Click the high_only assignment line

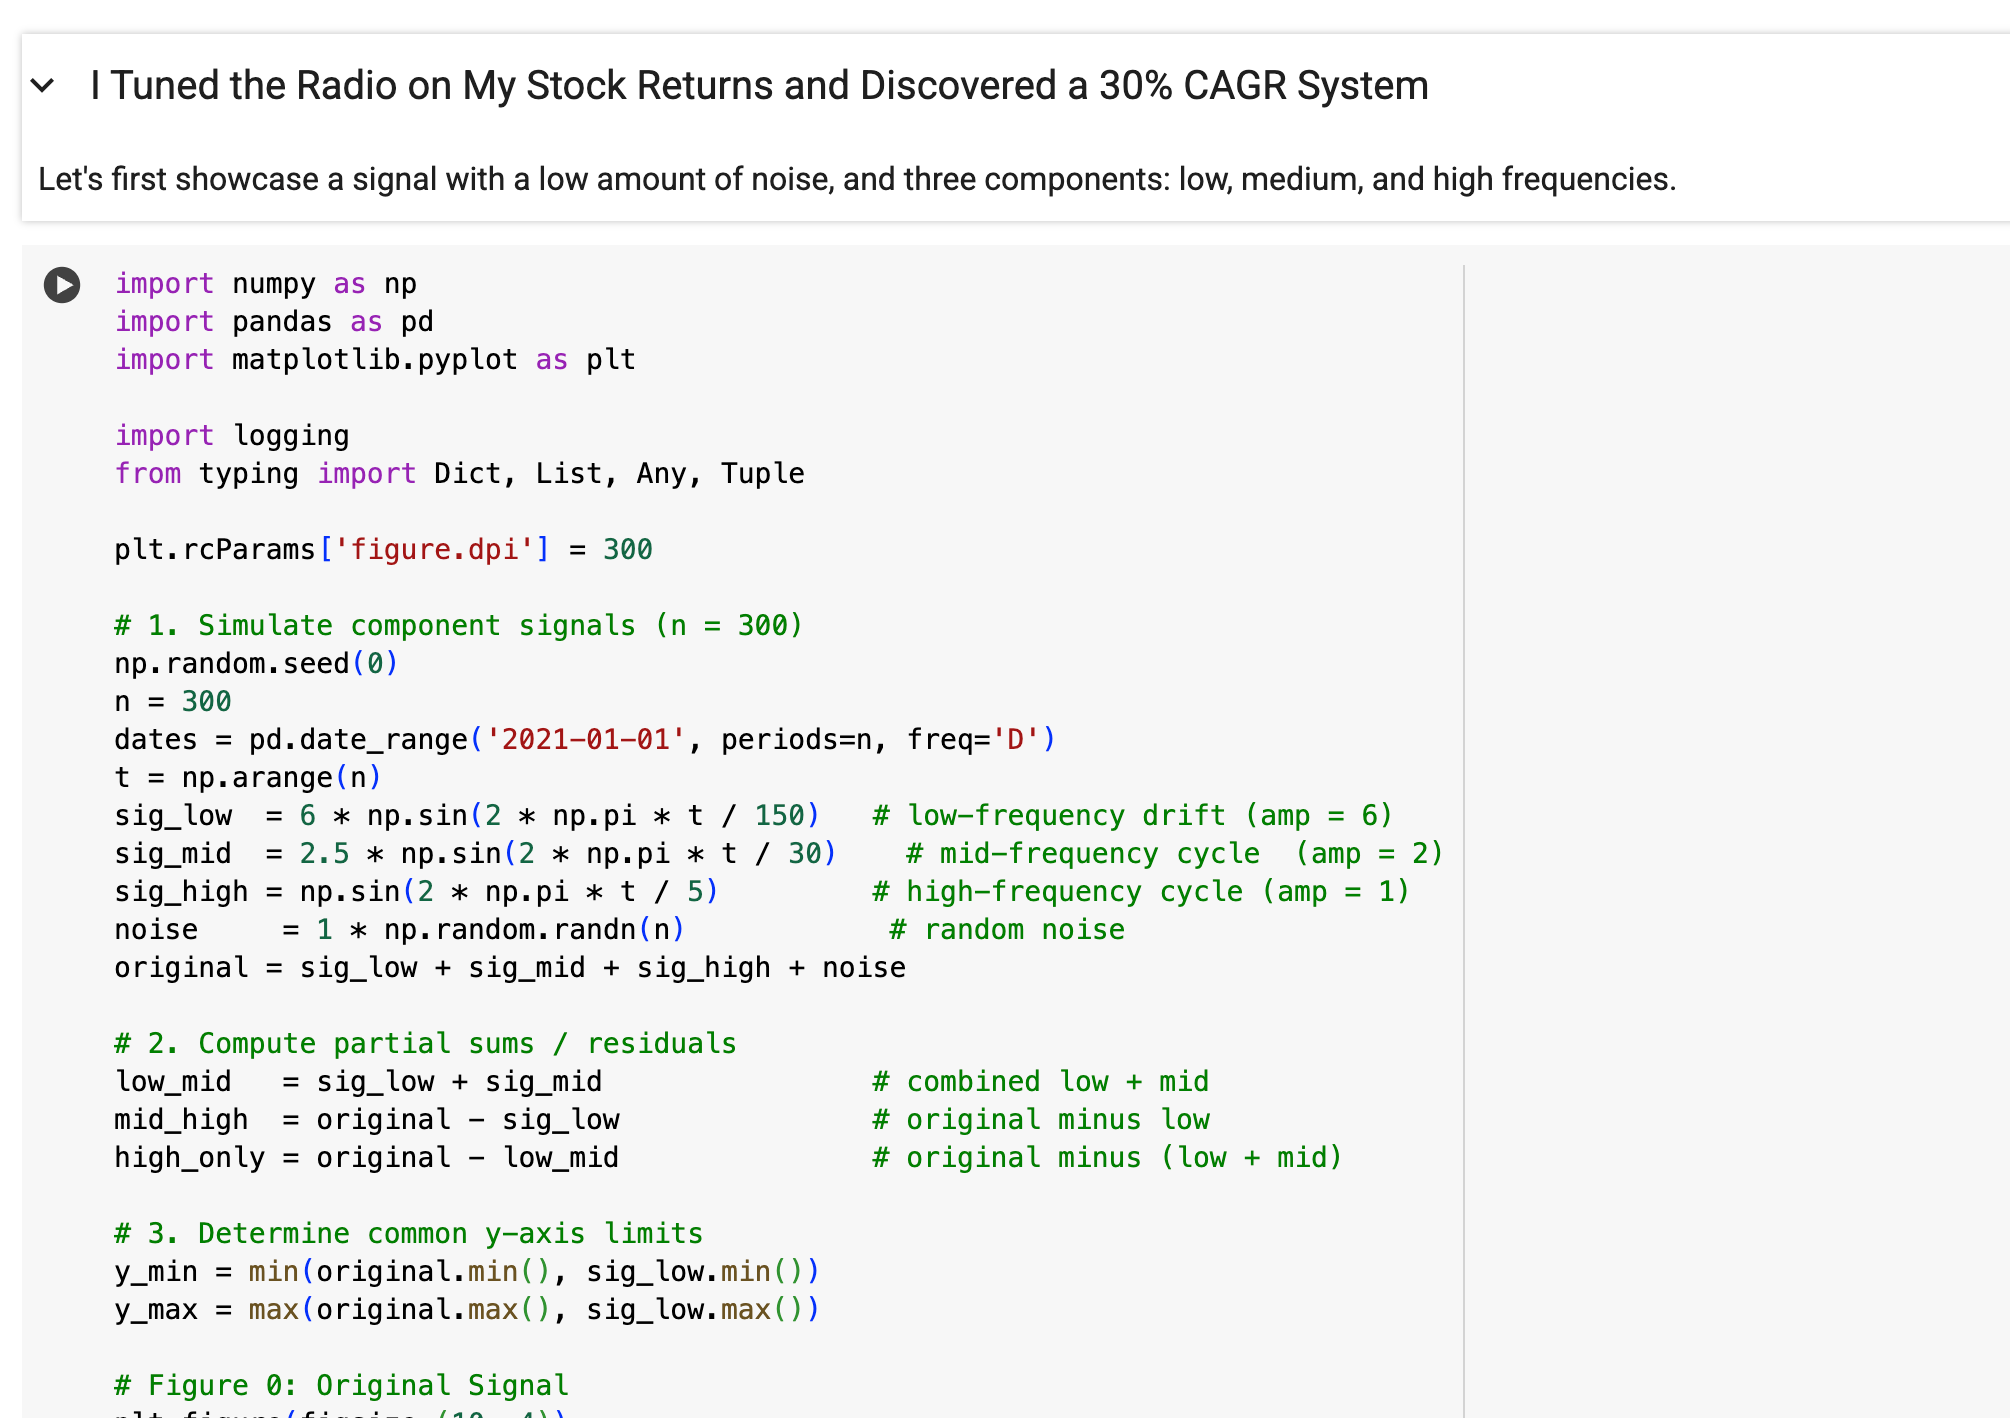tap(366, 1158)
